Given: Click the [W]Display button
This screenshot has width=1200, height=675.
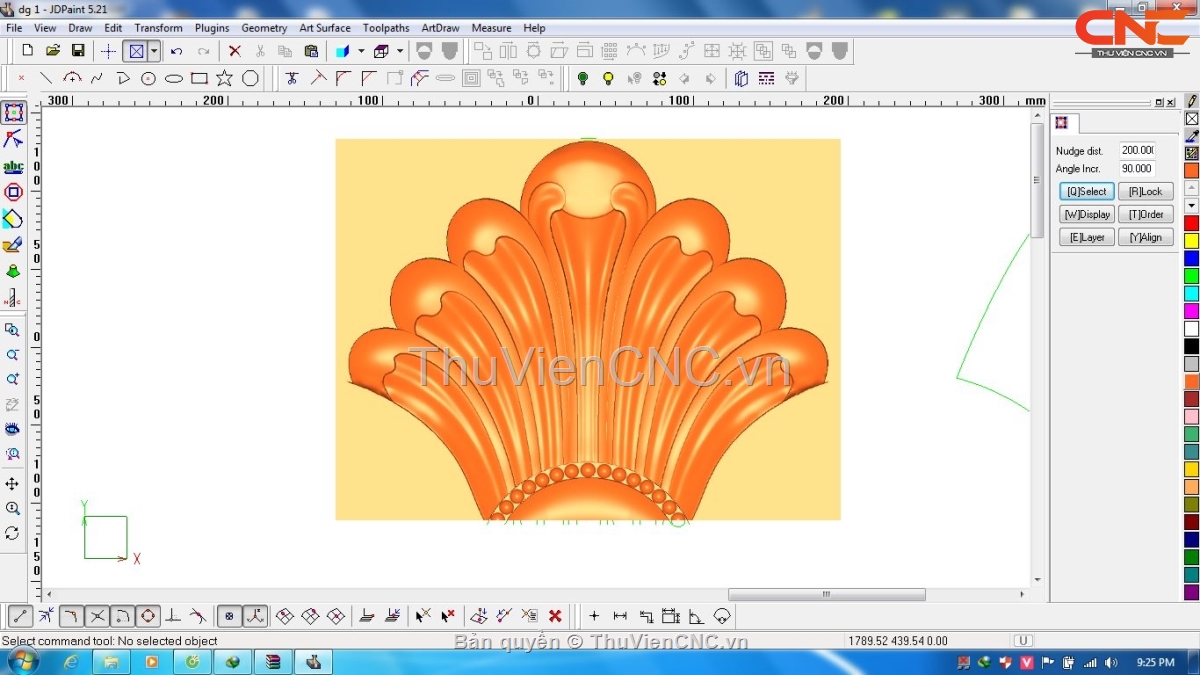Looking at the screenshot, I should pos(1087,214).
